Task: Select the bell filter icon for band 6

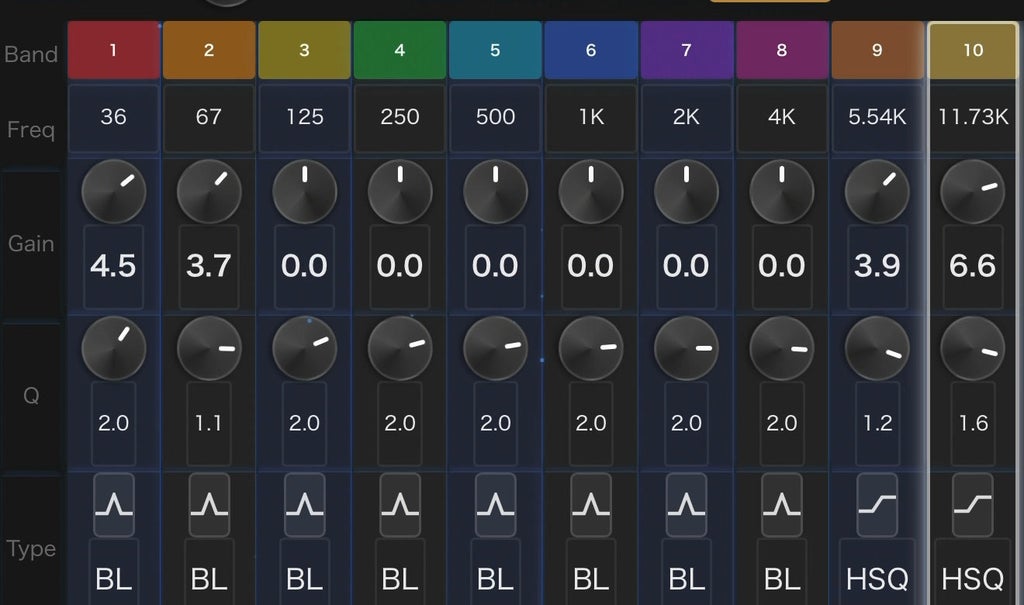Action: tap(591, 504)
